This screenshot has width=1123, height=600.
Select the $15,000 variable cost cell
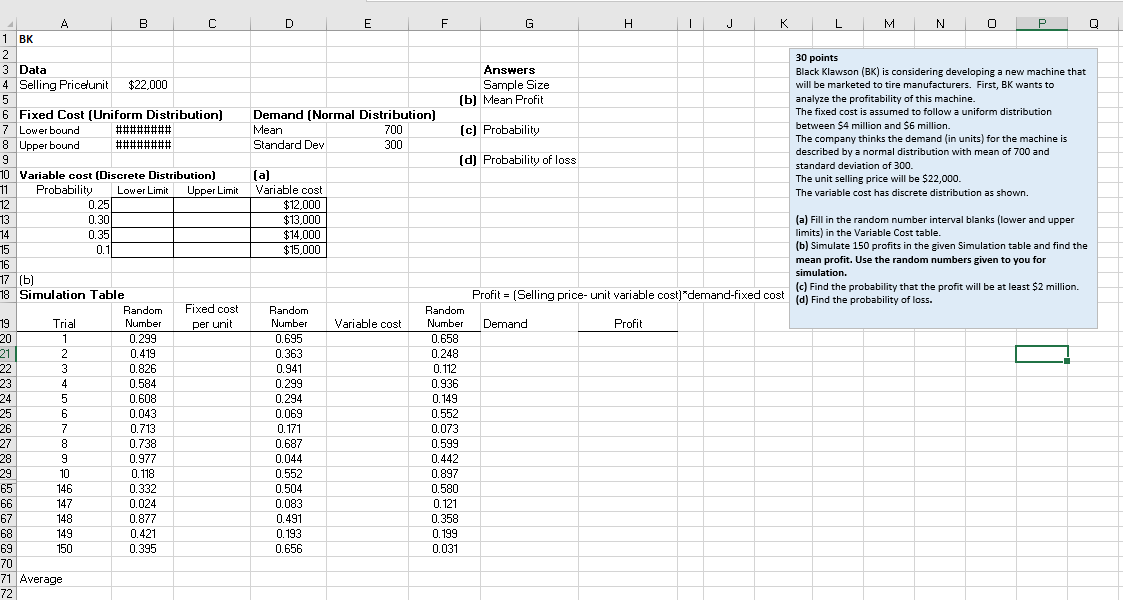point(289,250)
